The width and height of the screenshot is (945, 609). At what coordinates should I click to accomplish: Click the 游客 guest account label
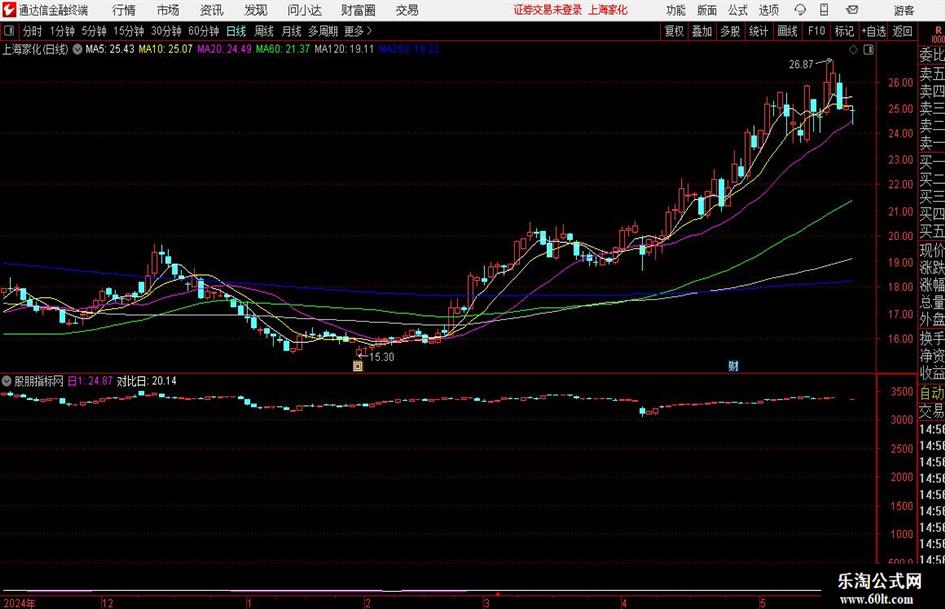click(903, 10)
